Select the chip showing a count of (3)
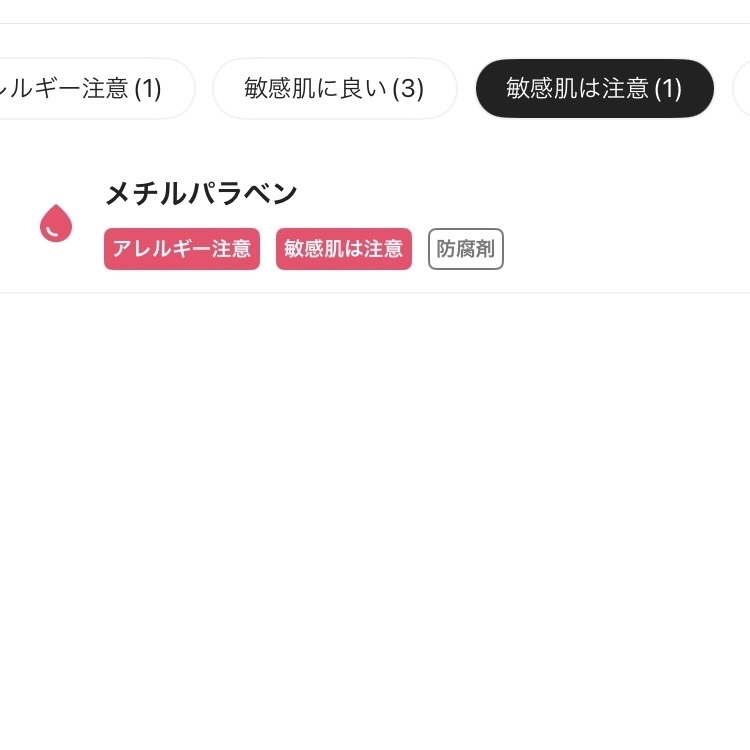This screenshot has width=750, height=750. pyautogui.click(x=334, y=88)
